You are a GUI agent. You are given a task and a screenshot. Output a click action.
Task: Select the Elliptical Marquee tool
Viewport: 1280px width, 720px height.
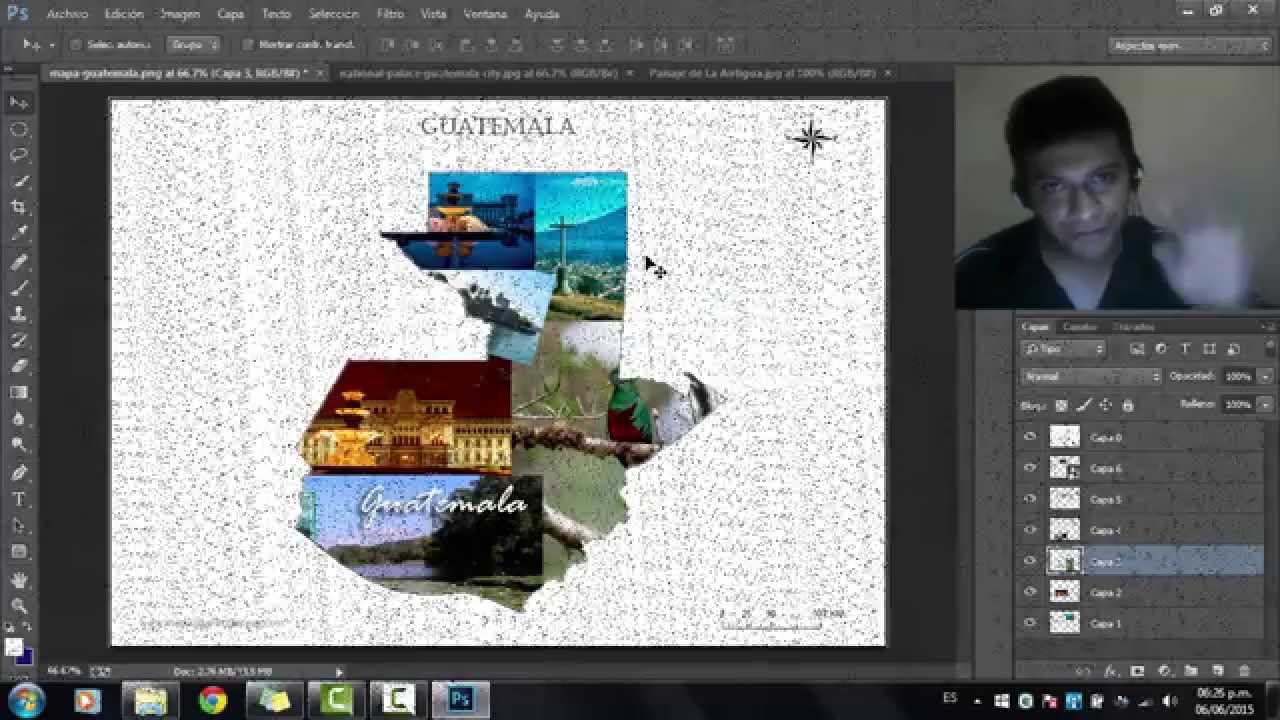point(19,129)
